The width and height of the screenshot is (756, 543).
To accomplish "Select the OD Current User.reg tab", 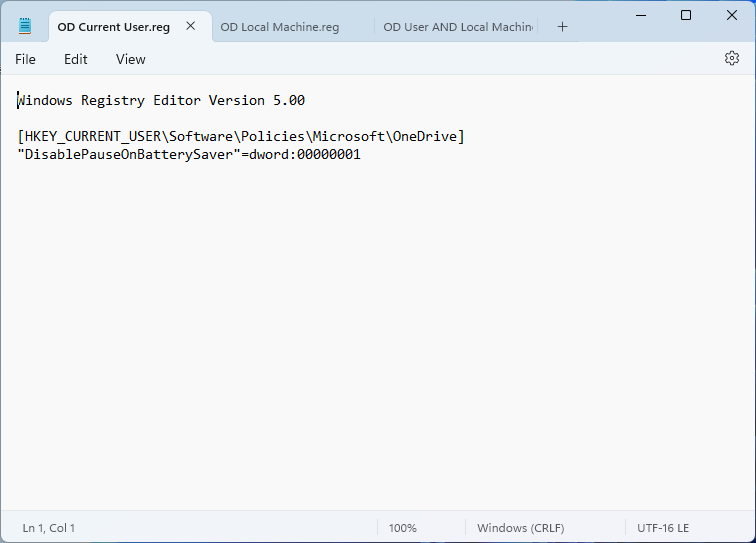I will click(x=113, y=27).
